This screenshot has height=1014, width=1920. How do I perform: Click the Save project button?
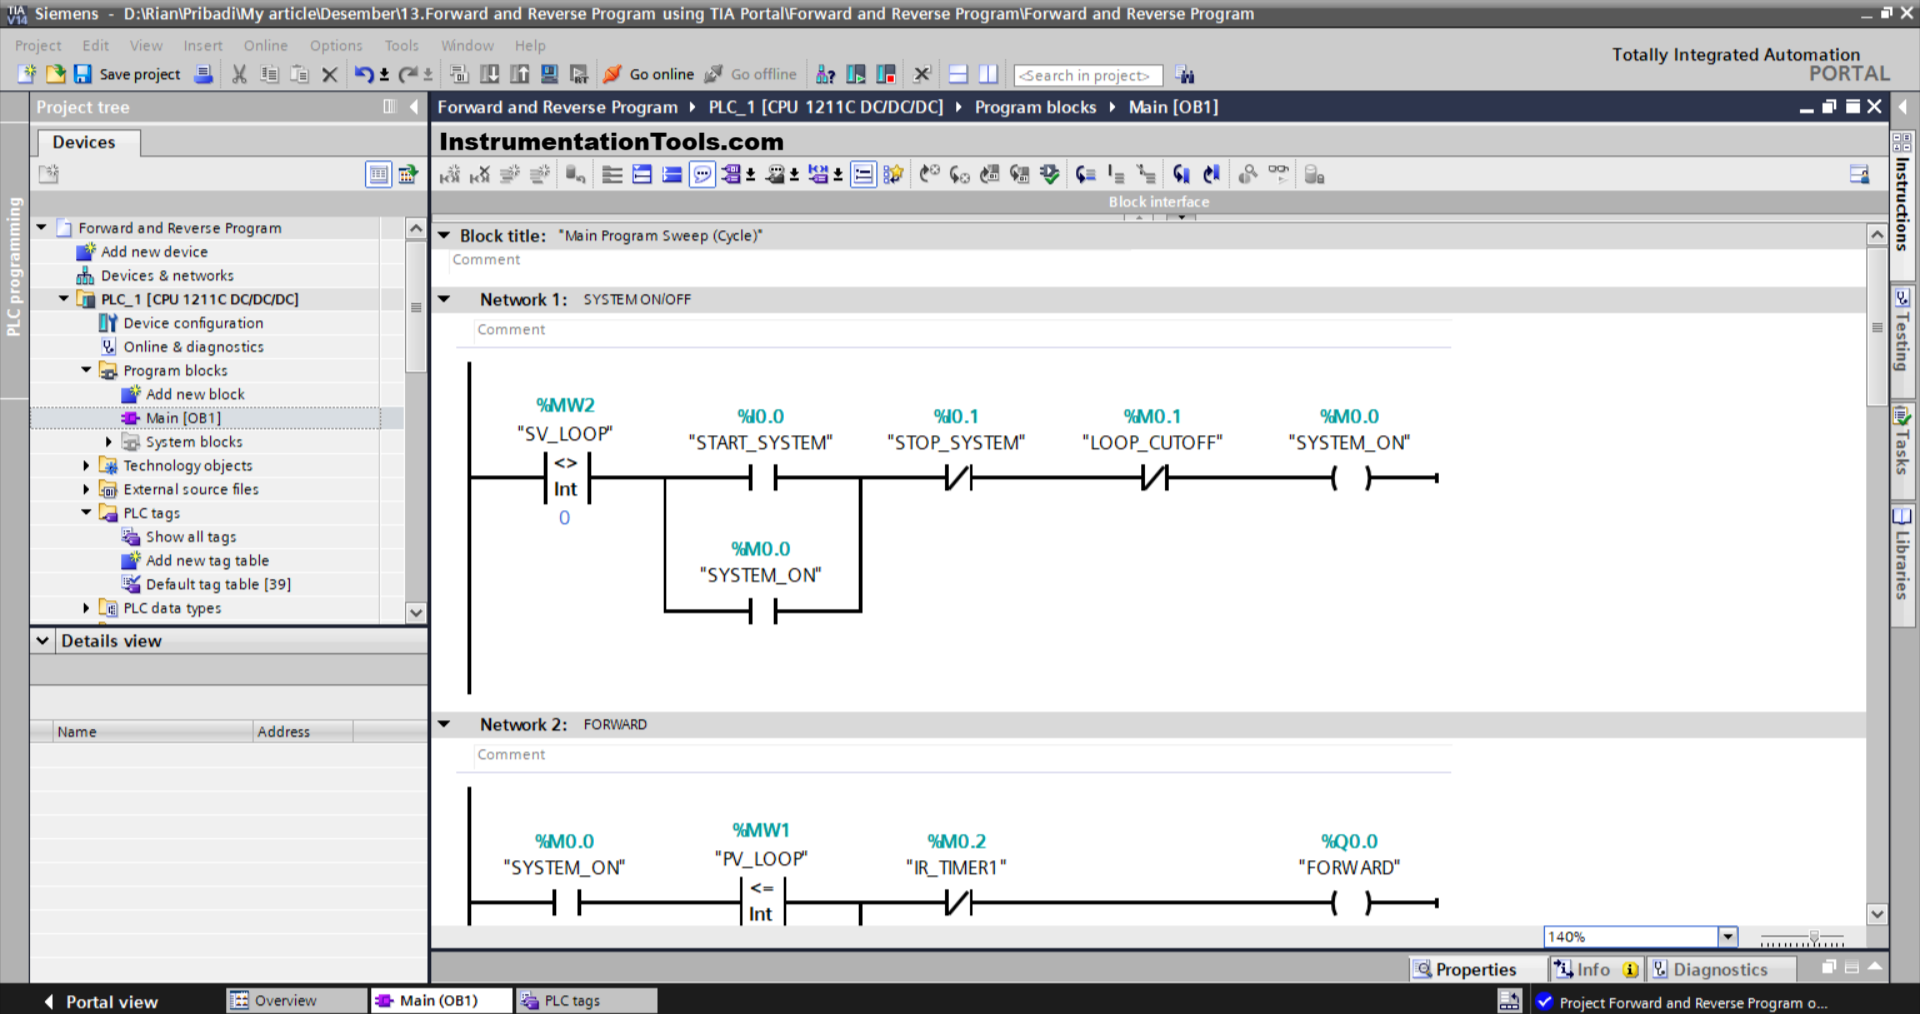point(128,74)
